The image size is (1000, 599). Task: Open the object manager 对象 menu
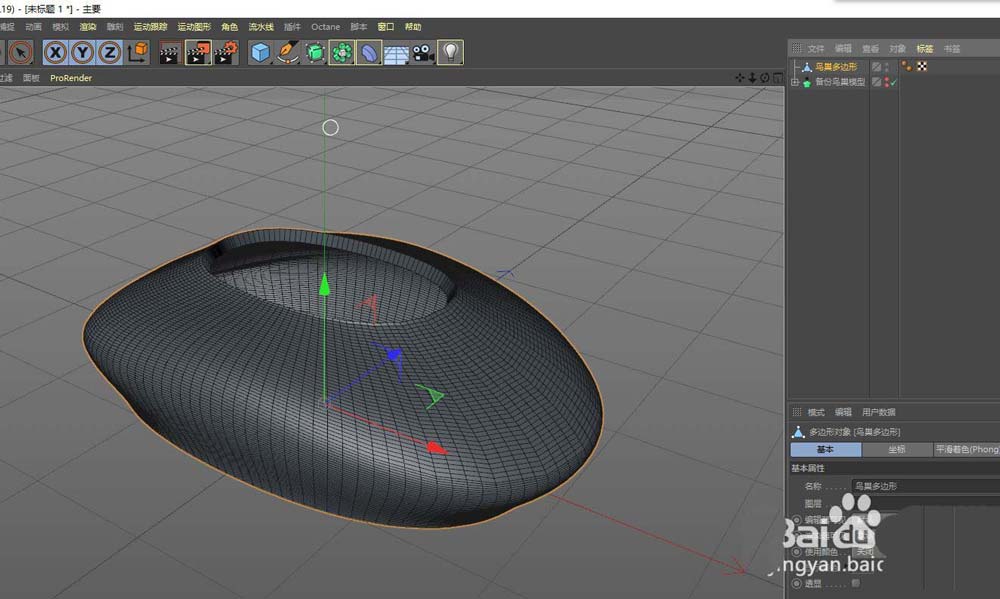[x=898, y=48]
